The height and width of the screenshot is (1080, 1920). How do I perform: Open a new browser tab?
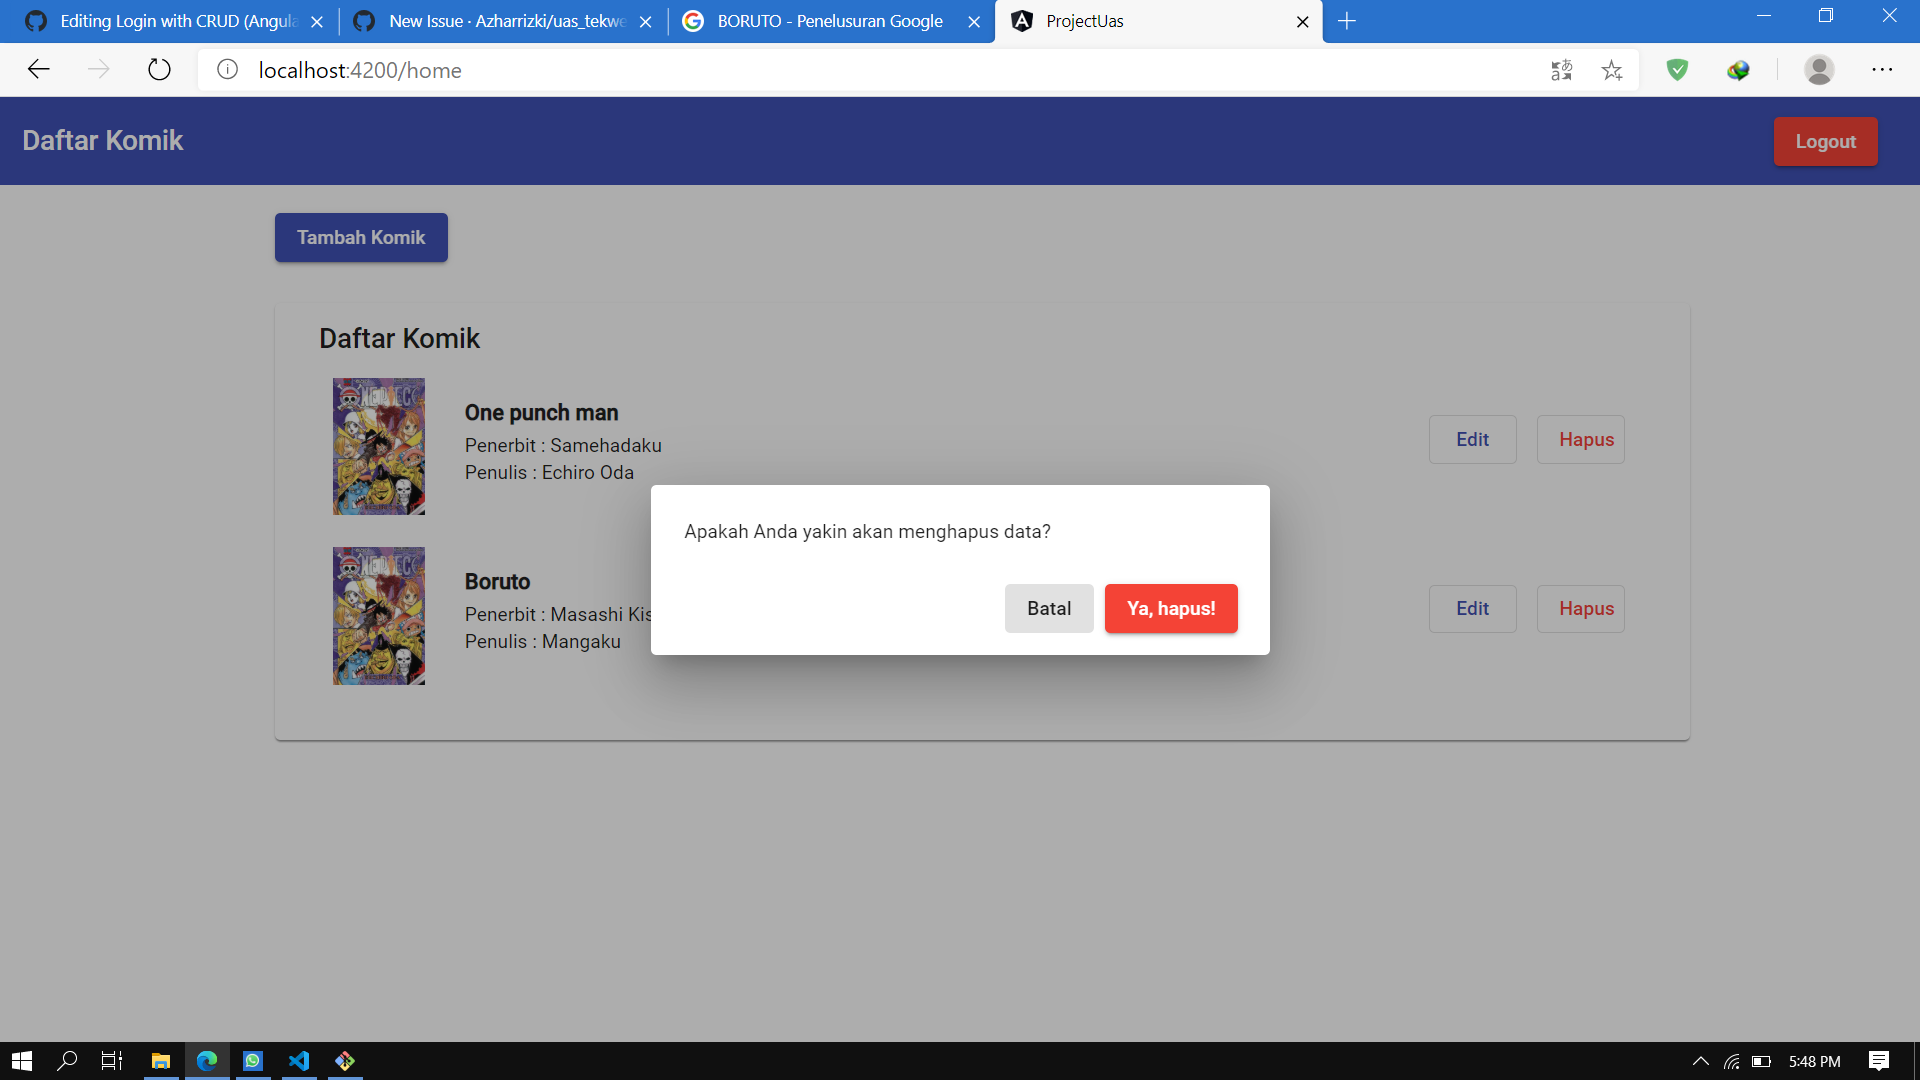tap(1347, 21)
